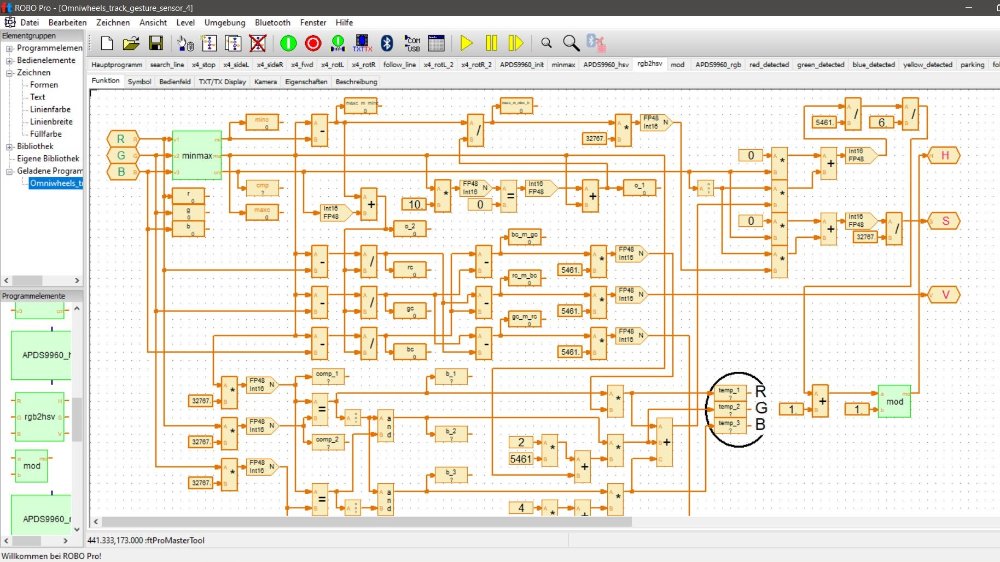This screenshot has width=1000, height=562.
Task: Pick rgb2hsv element from Programmelemente palette
Action: click(40, 417)
